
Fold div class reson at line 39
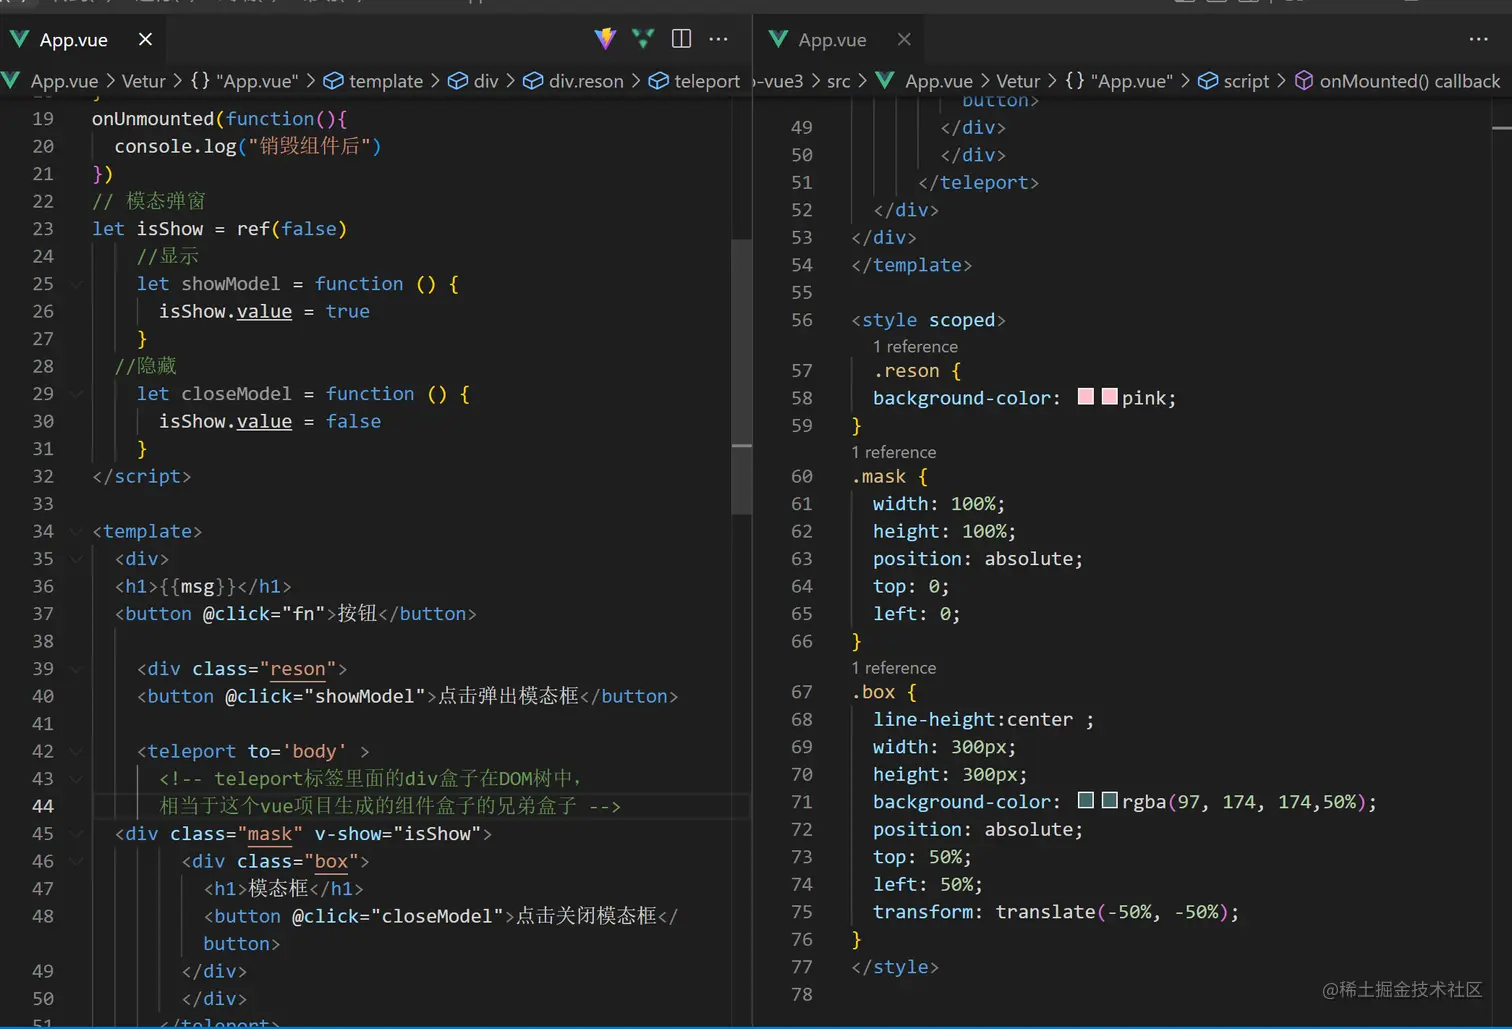[x=76, y=669]
